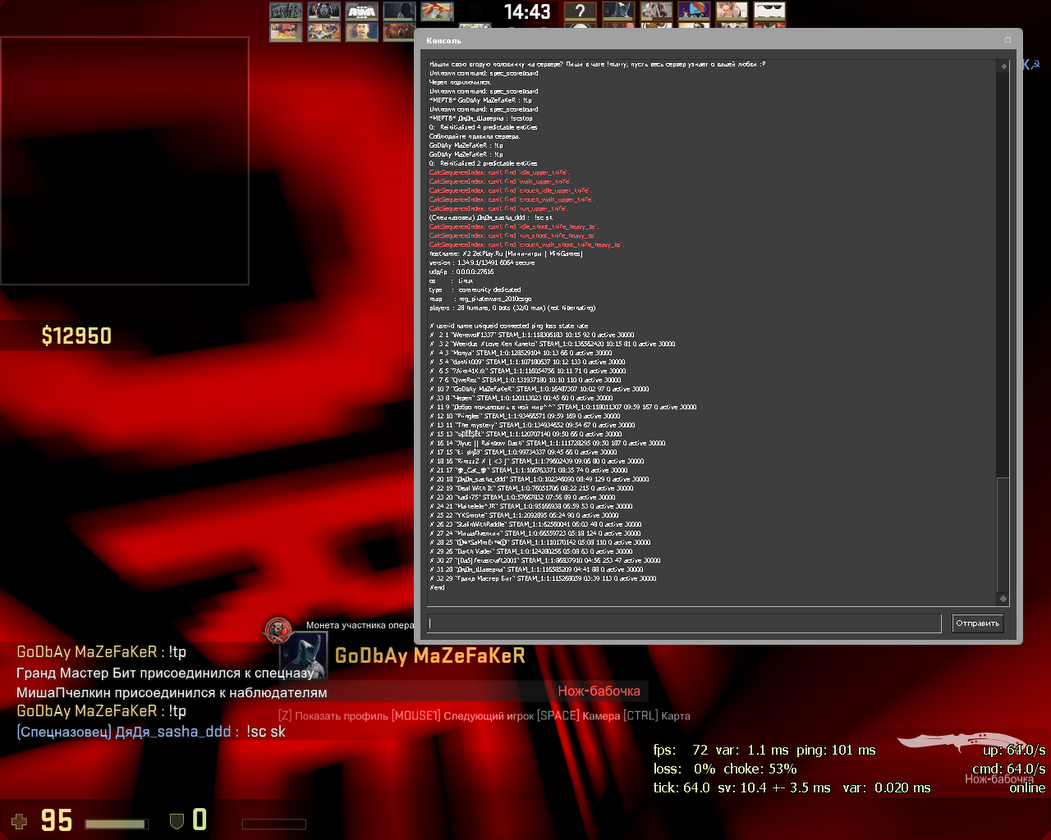Open spectated player's hooded avatar portrait
1051x840 pixels.
click(303, 656)
